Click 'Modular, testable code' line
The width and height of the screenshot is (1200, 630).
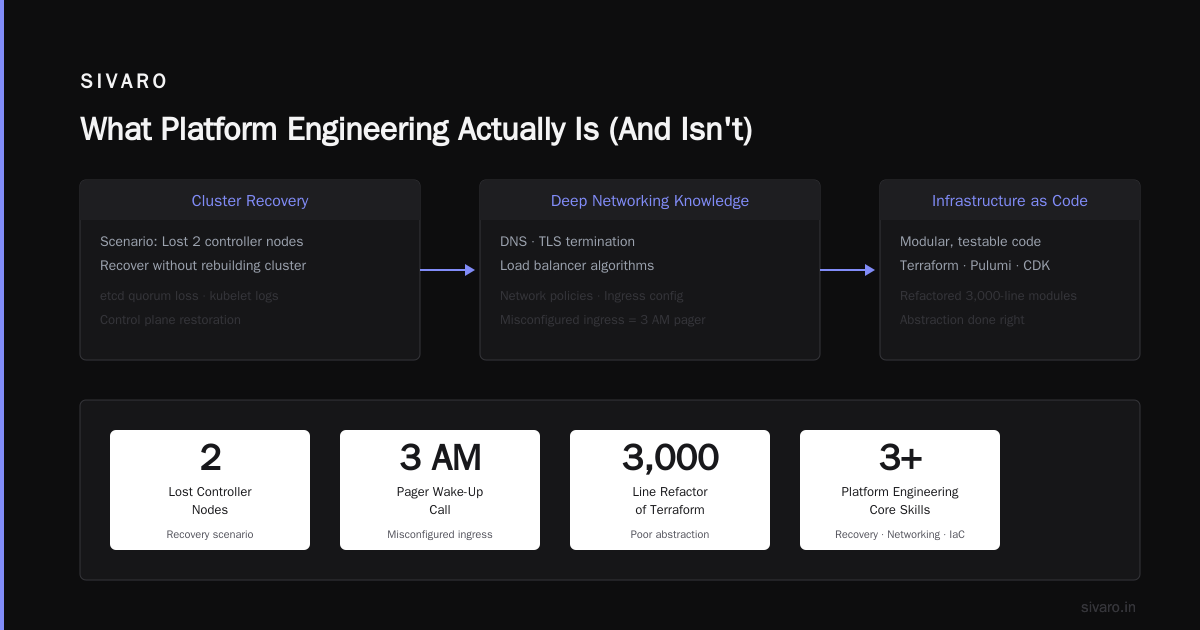[x=970, y=241]
